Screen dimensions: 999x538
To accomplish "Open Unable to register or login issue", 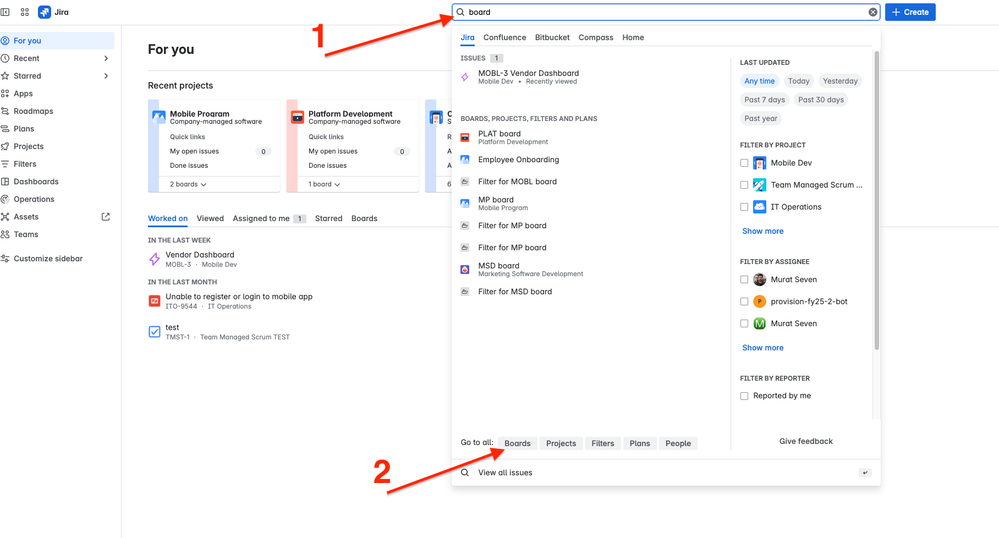I will (x=239, y=297).
